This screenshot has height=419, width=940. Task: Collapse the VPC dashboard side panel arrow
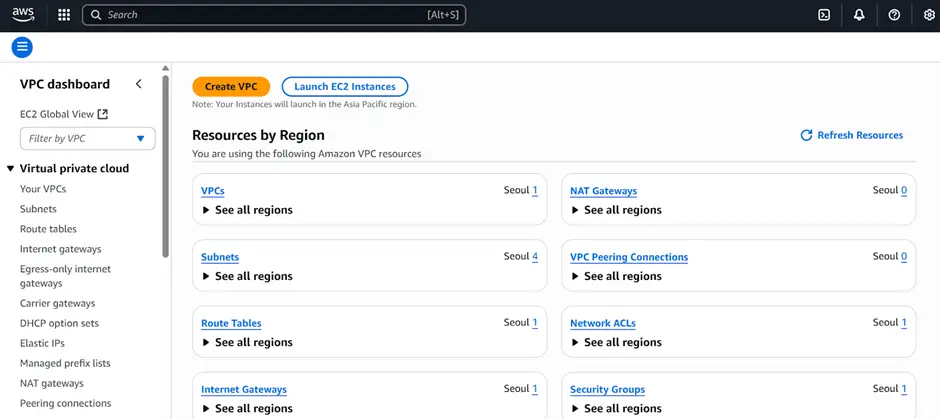click(138, 84)
